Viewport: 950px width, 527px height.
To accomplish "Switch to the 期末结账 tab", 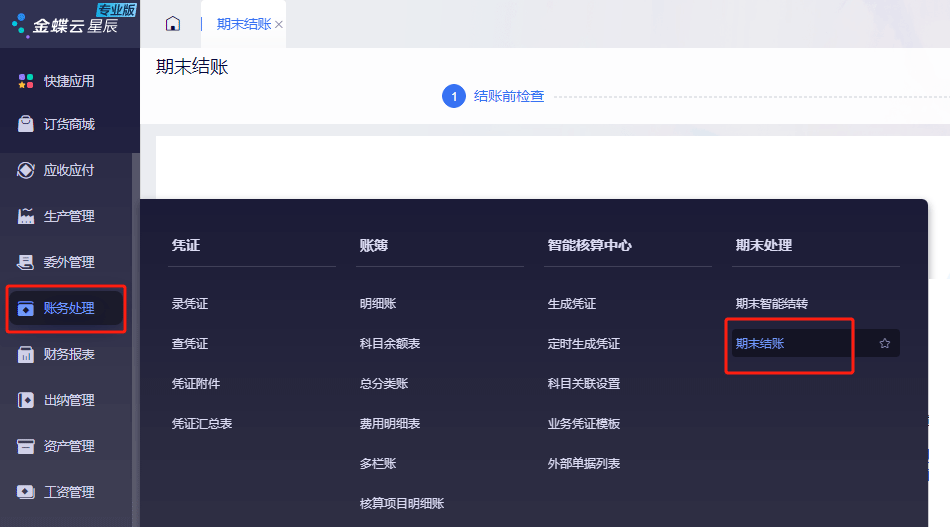I will pos(244,24).
